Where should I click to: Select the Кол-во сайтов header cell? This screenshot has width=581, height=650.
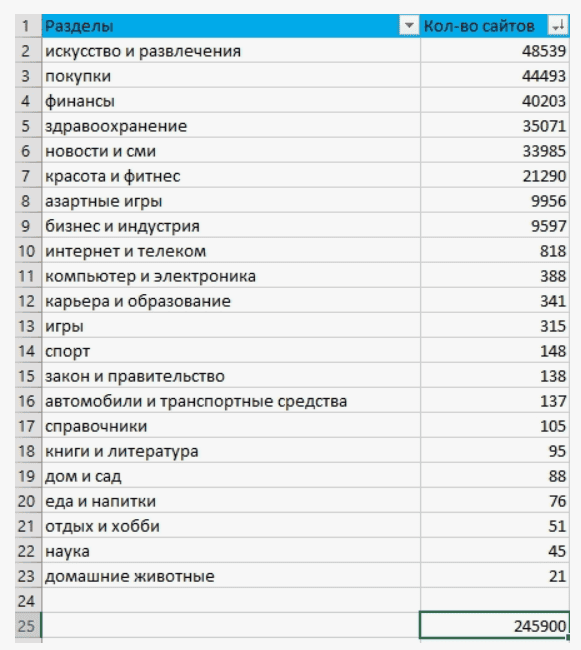click(x=495, y=26)
